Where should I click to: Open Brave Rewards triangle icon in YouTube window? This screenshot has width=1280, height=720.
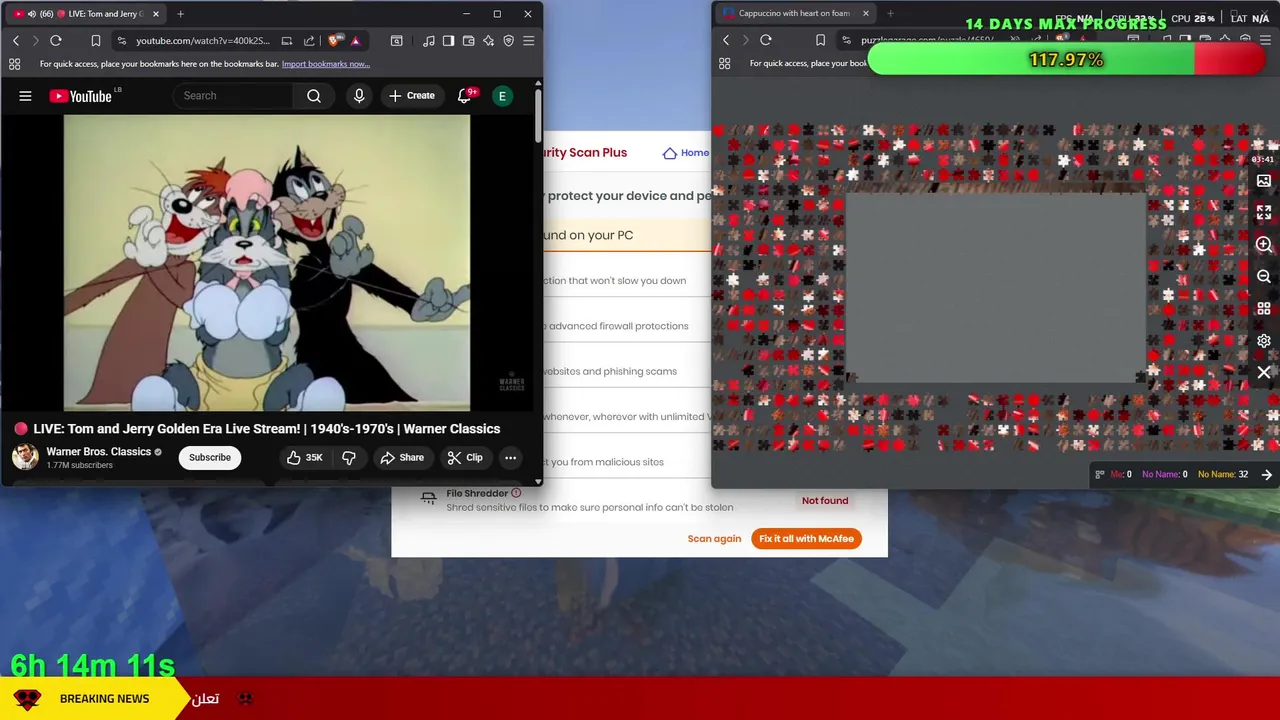(355, 41)
